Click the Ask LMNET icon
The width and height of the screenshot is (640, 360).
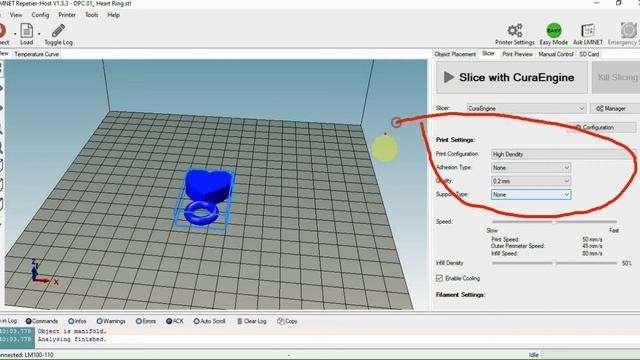point(587,31)
